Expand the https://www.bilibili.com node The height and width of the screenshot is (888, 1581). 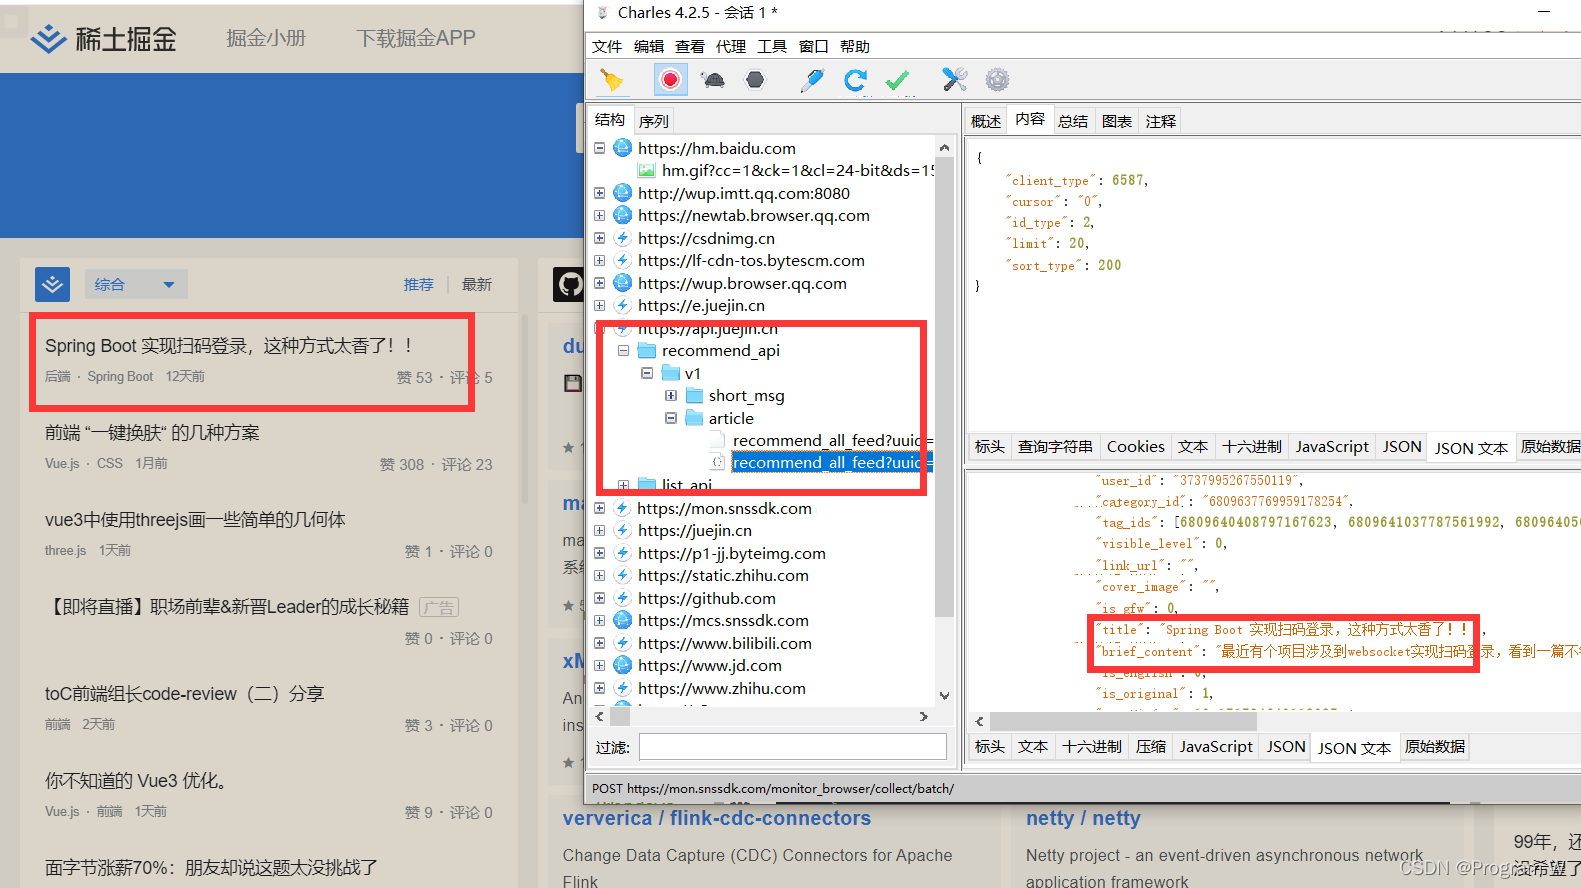pos(600,643)
